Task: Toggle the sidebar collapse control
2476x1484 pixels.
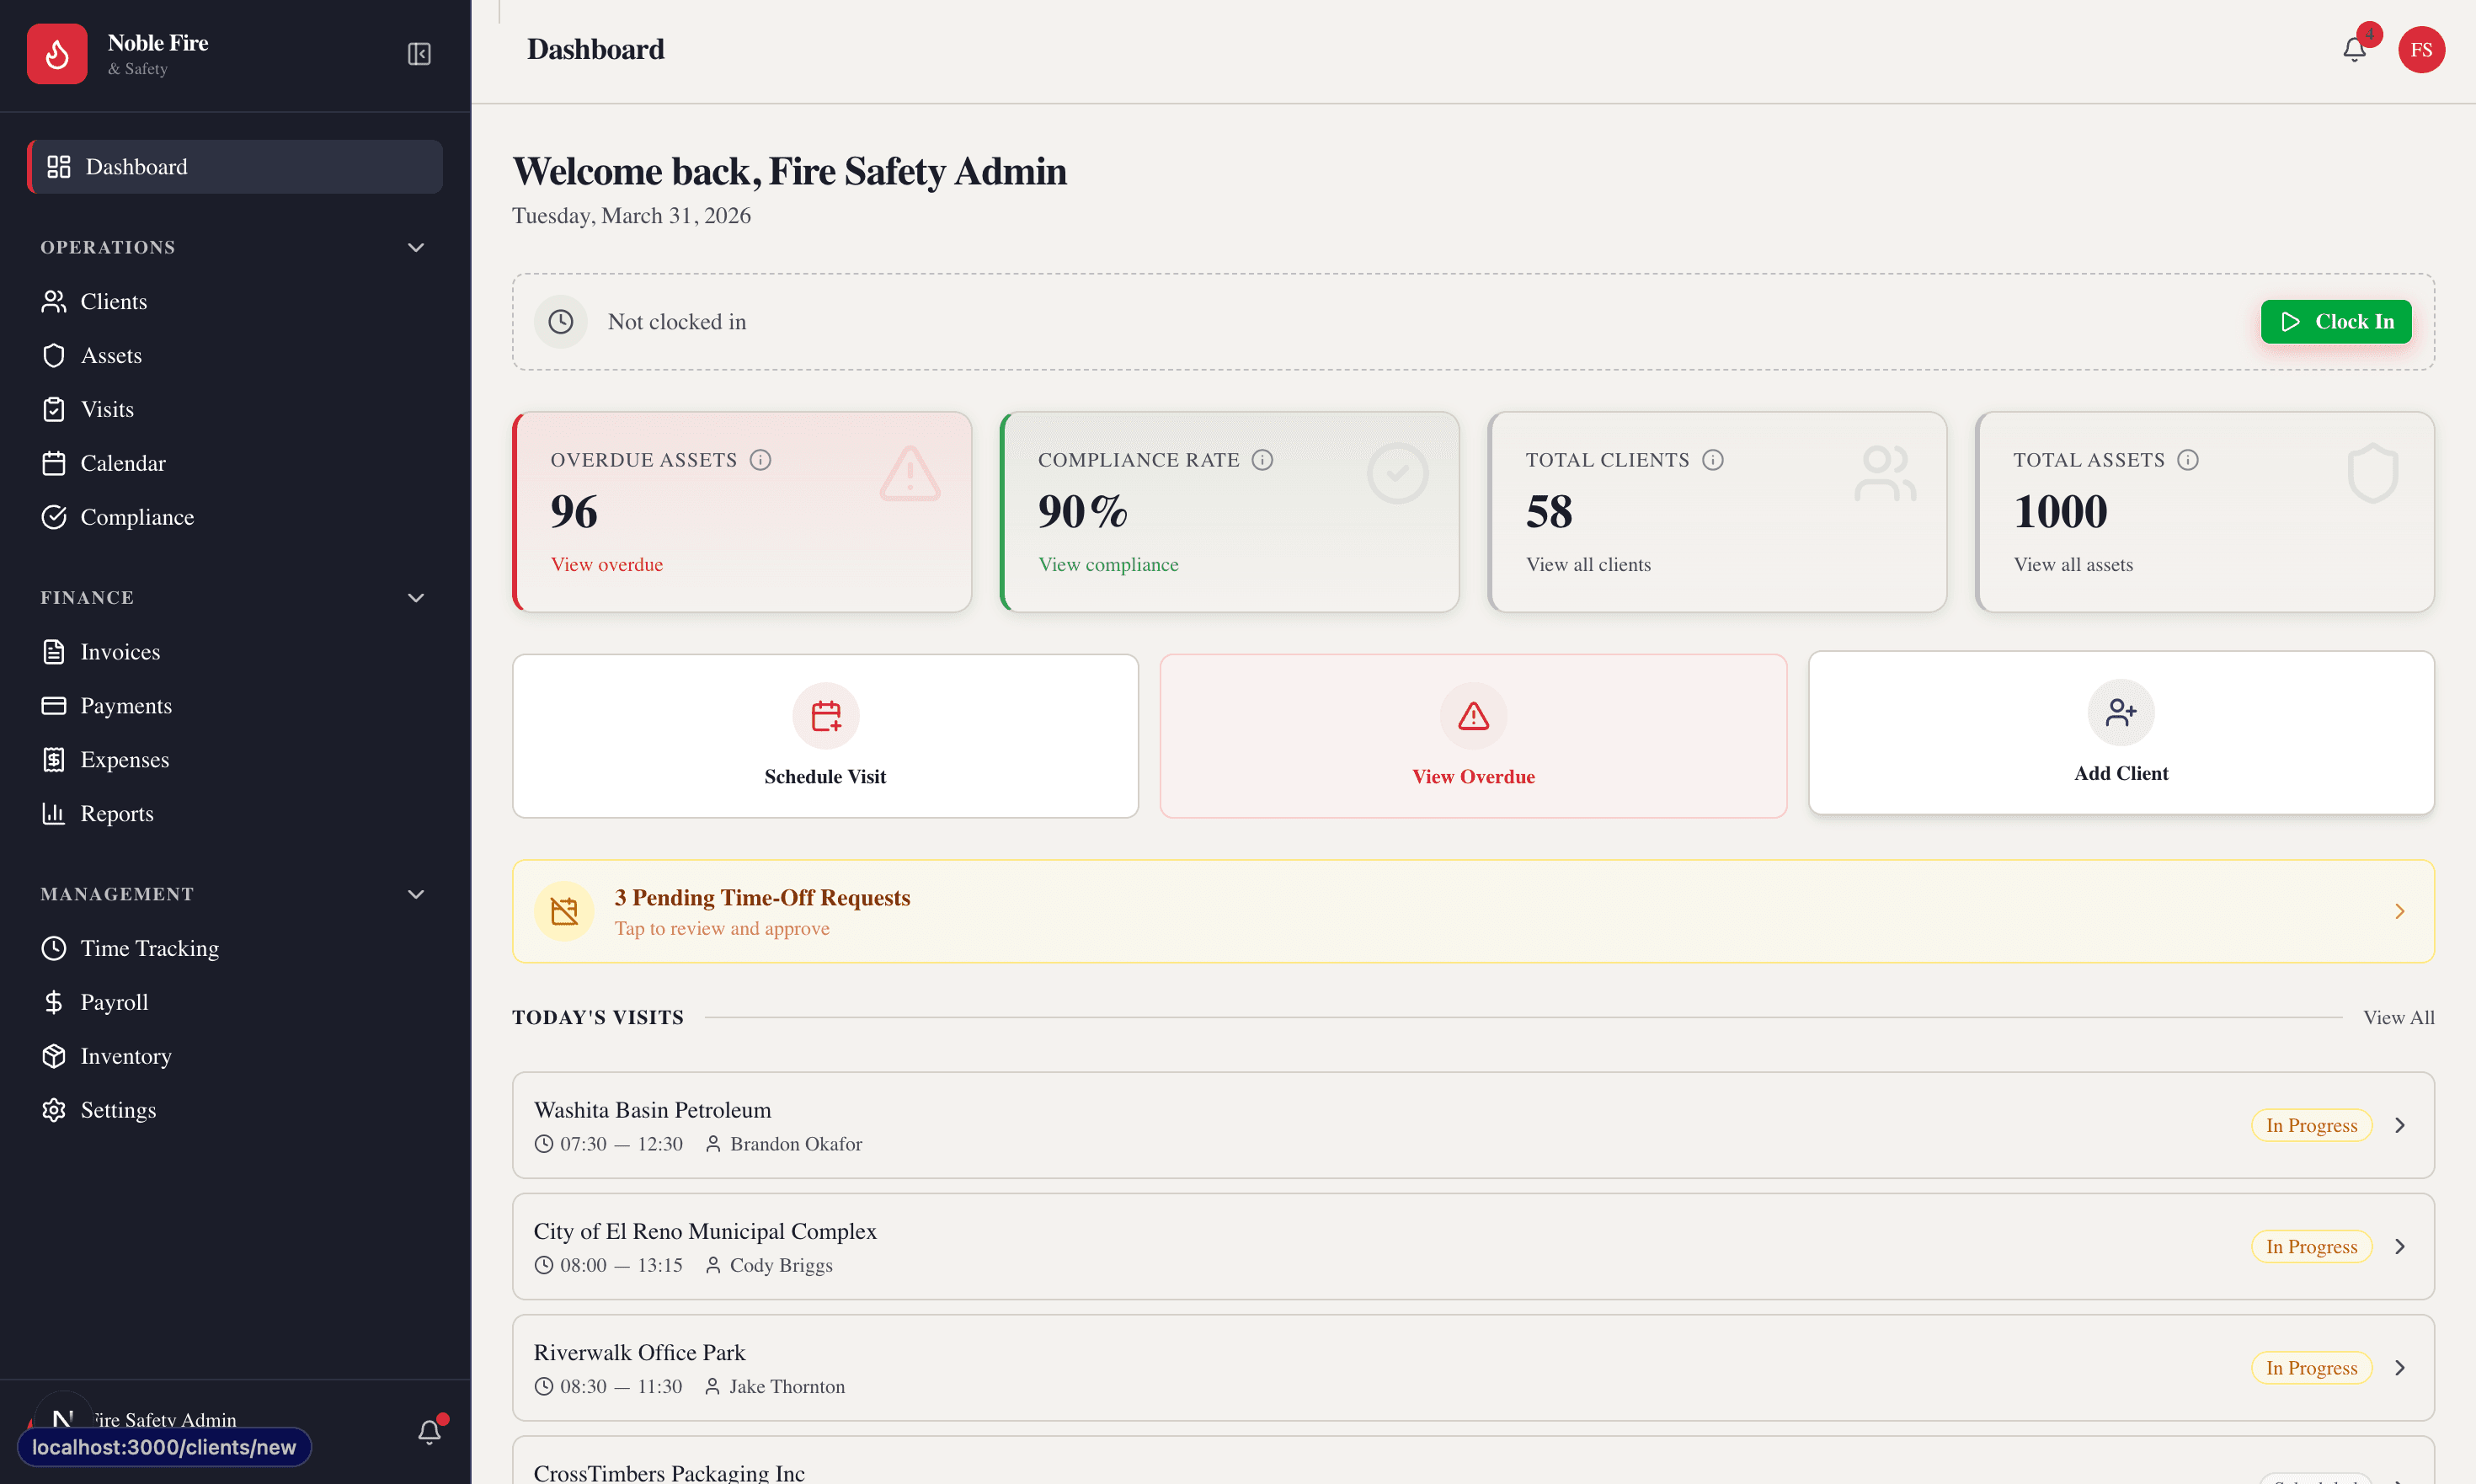Action: point(419,55)
